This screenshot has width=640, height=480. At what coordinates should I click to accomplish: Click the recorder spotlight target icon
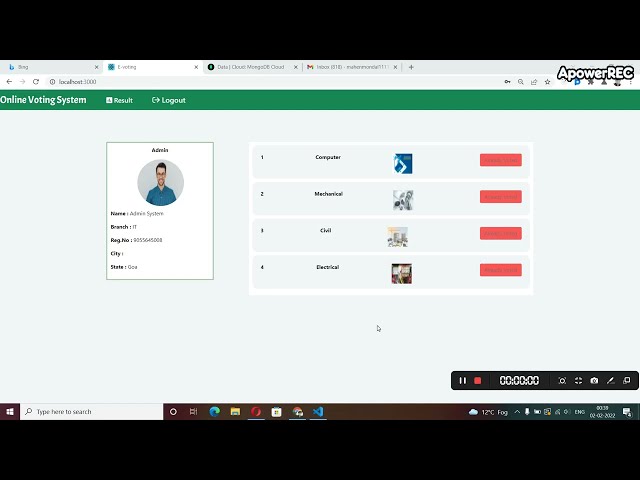[x=562, y=380]
